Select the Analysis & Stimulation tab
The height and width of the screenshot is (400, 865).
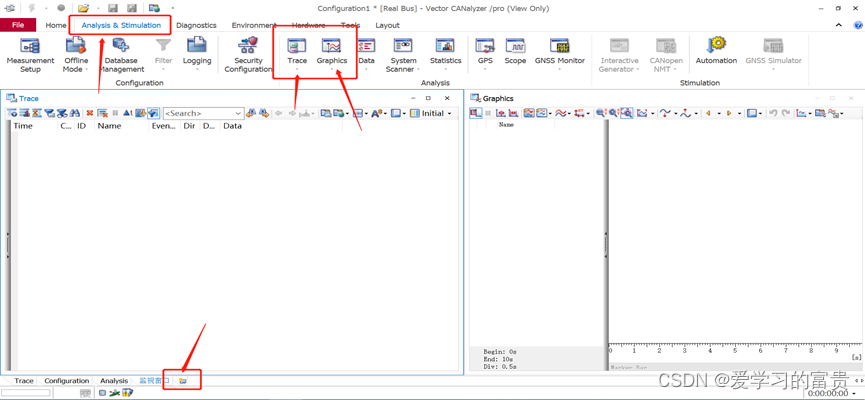(121, 25)
